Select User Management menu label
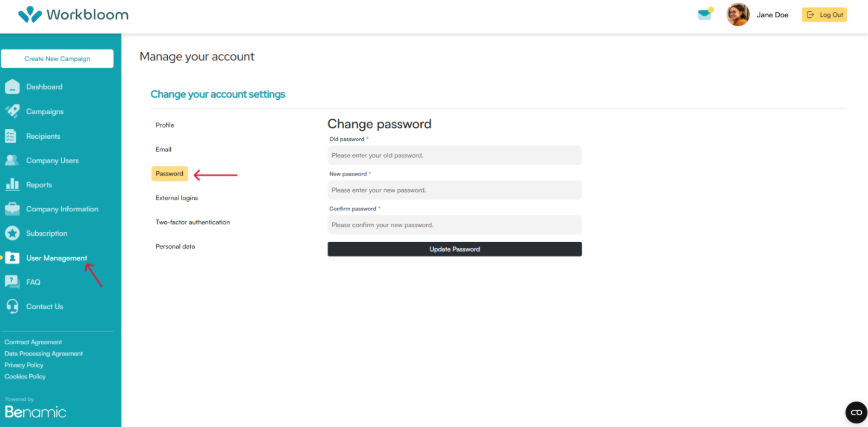The image size is (868, 427). click(x=56, y=258)
